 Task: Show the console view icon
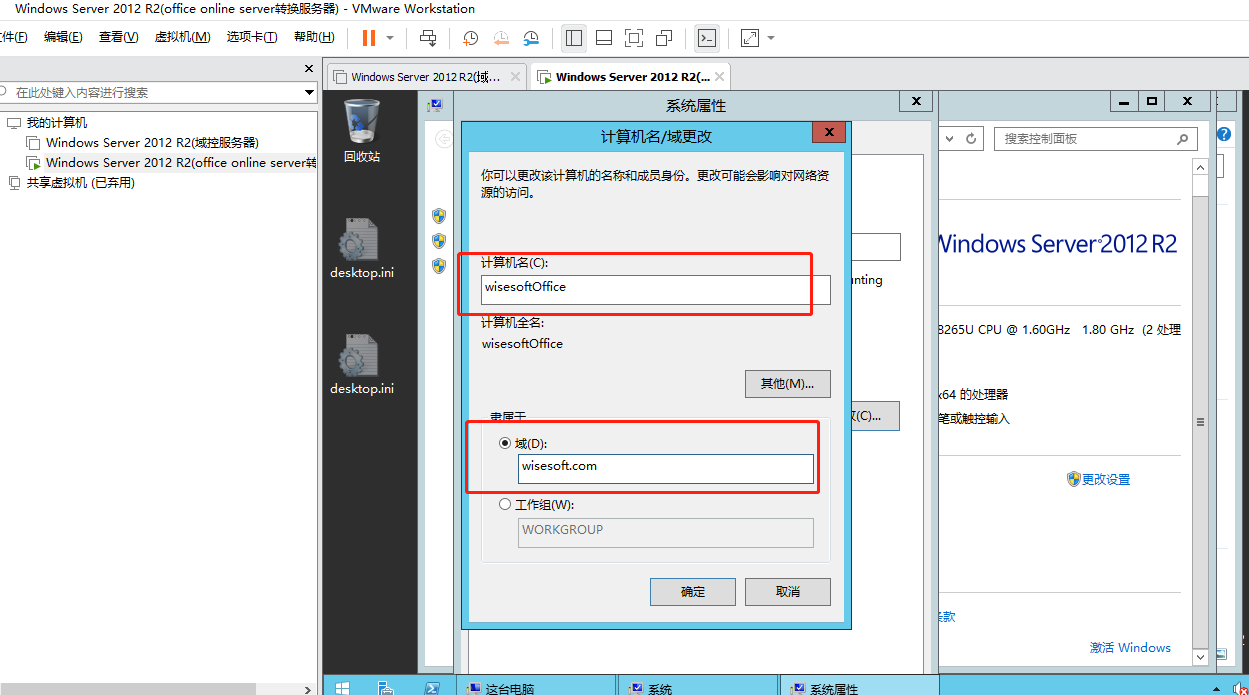pyautogui.click(x=706, y=38)
